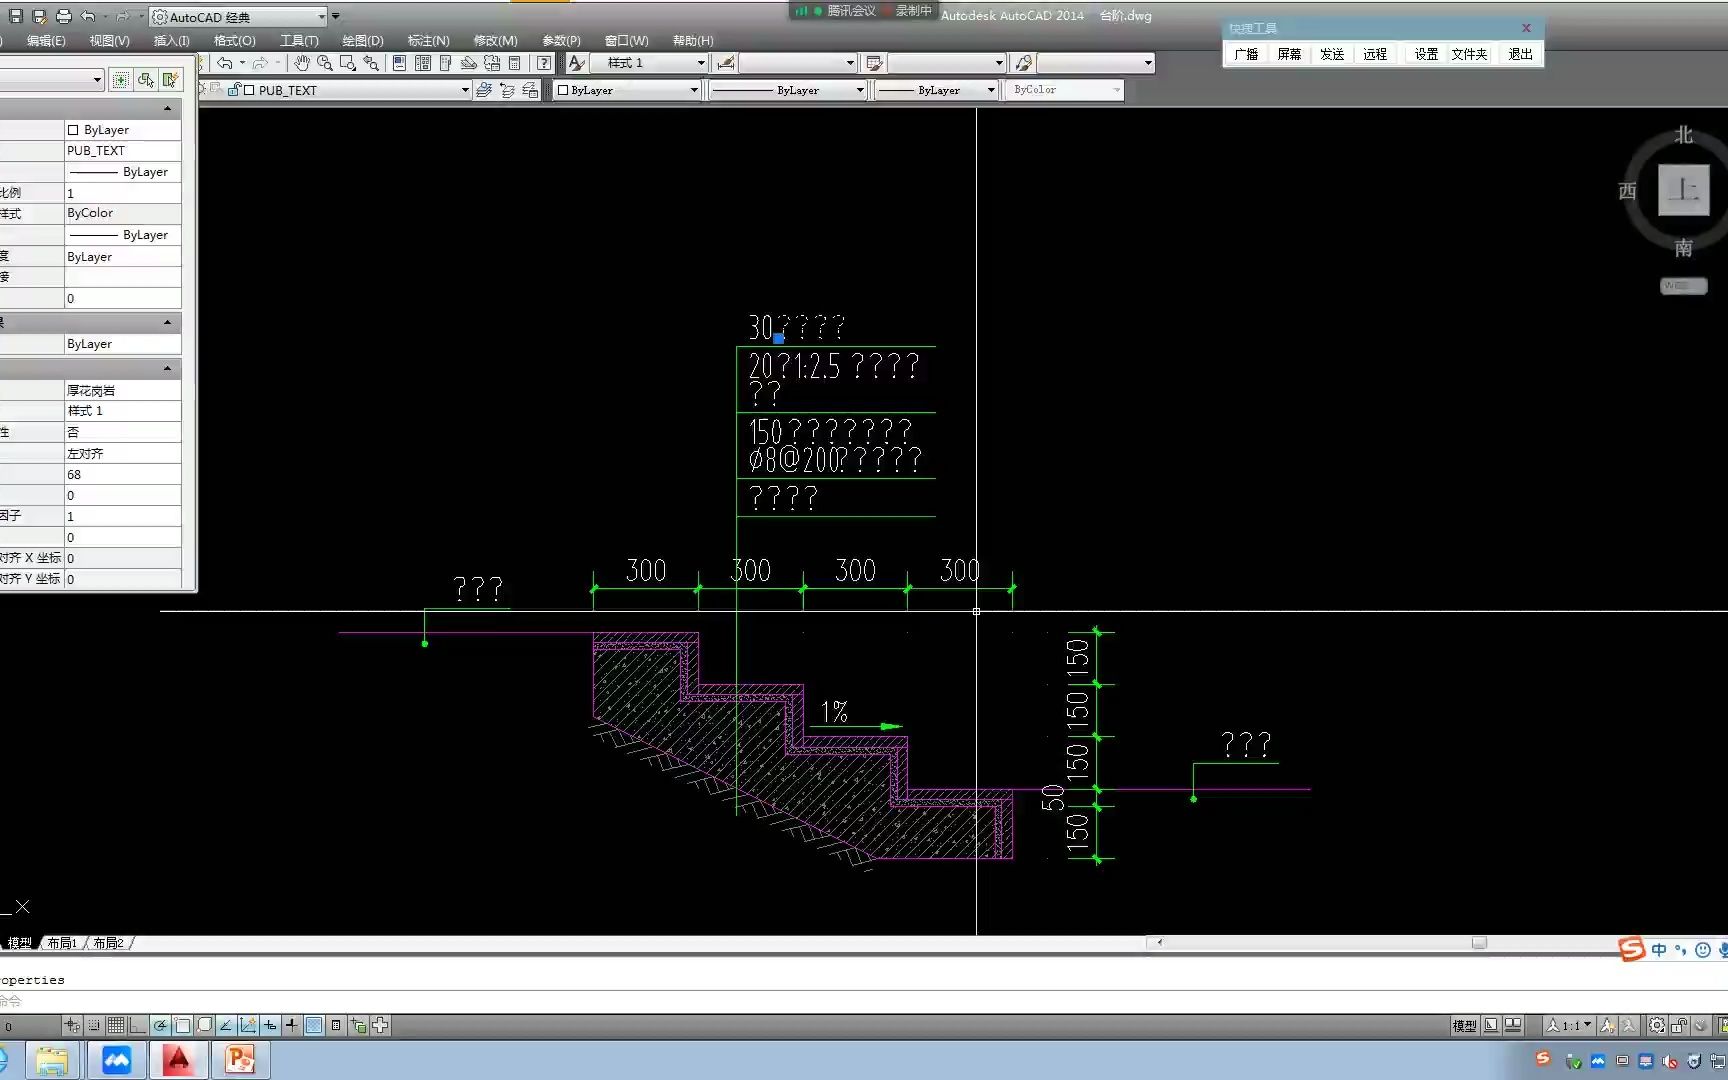1728x1080 pixels.
Task: Open the AutoCAD 经典 workspace dropdown
Action: coord(239,17)
